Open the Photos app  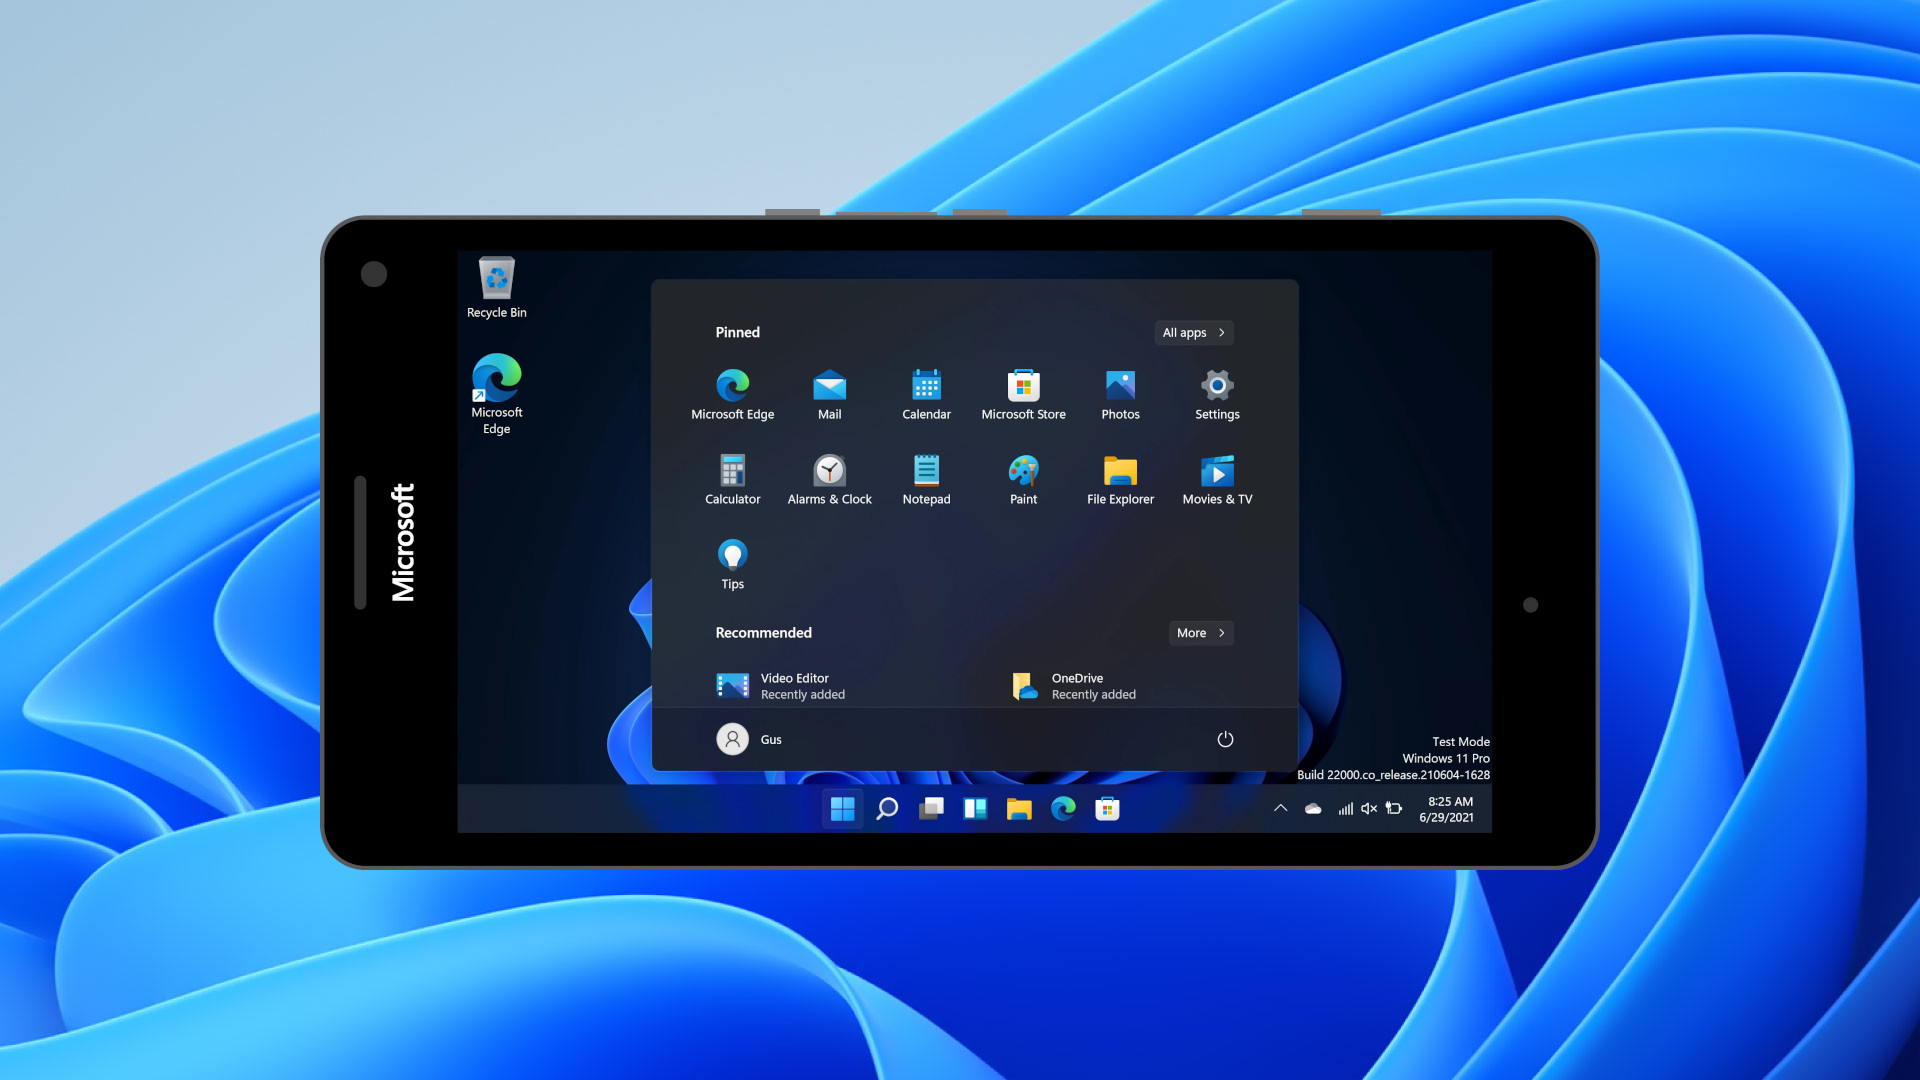point(1120,395)
